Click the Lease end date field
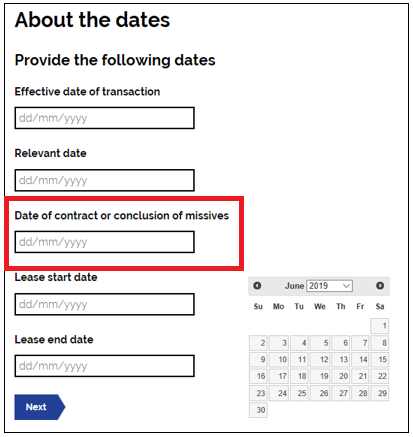 point(104,366)
